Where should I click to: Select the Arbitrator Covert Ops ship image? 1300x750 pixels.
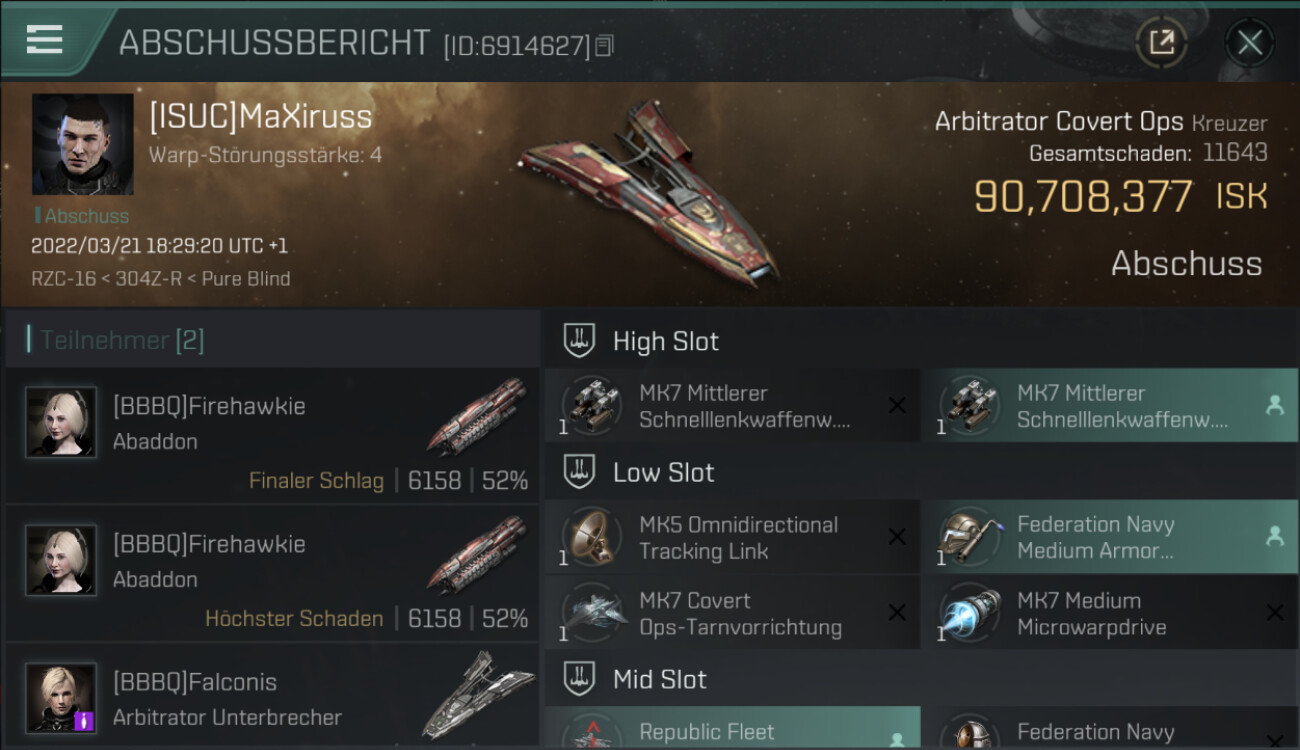[x=650, y=190]
